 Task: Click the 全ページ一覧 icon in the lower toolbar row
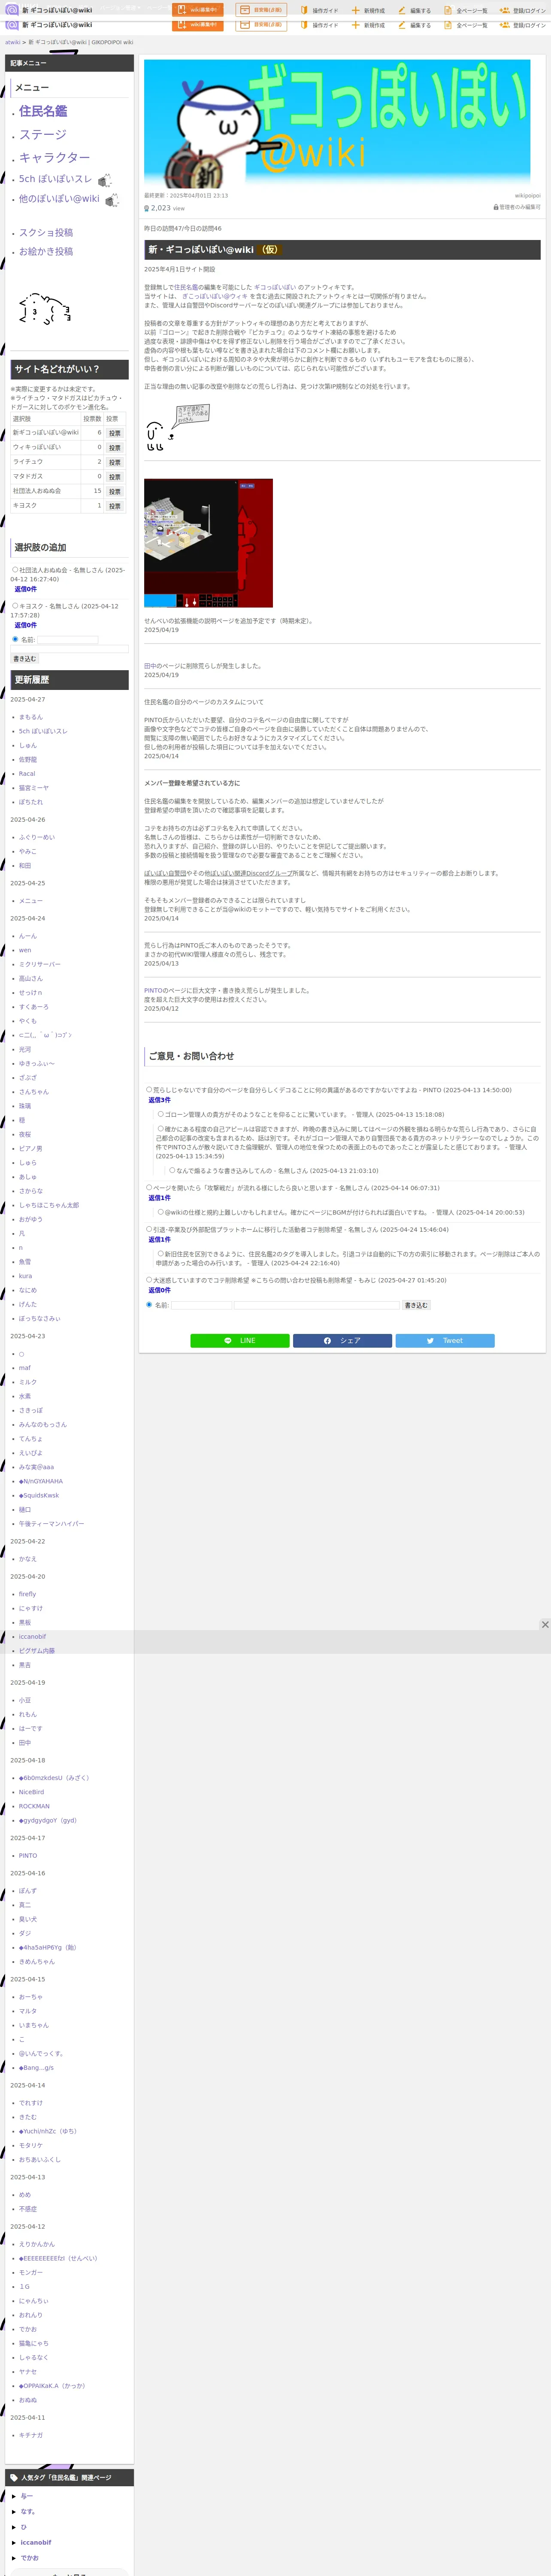tap(448, 25)
